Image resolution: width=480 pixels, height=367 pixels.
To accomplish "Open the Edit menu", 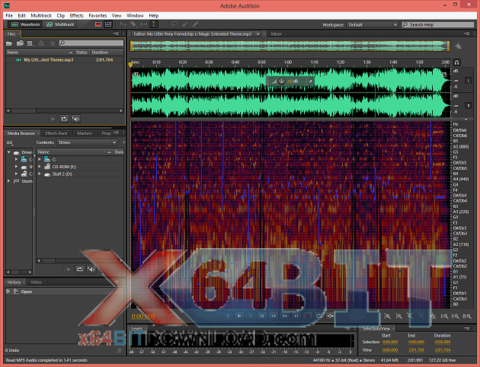I will (22, 15).
